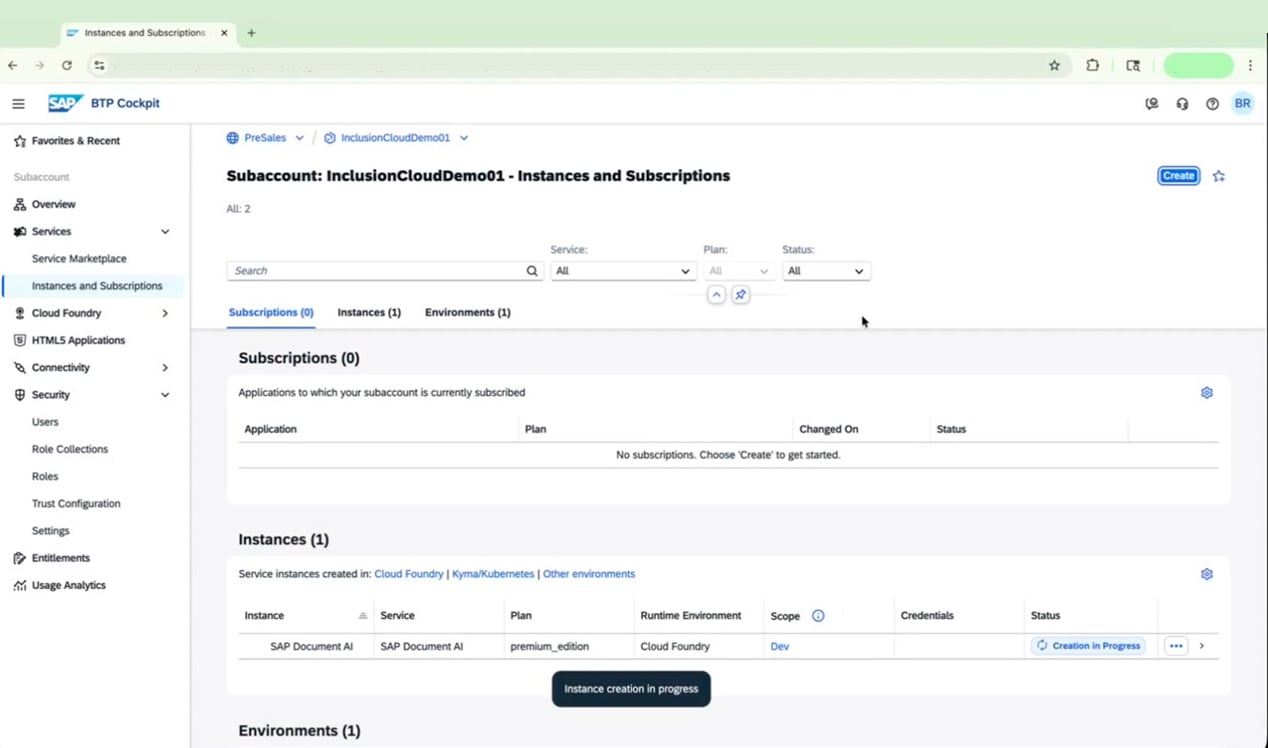Show Scope column info icon
Viewport: 1268px width, 748px height.
tap(818, 616)
